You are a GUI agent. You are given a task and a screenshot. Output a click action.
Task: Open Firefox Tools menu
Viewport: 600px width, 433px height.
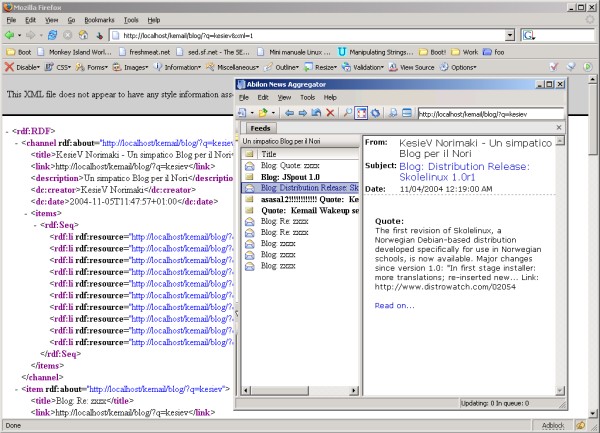pos(131,20)
